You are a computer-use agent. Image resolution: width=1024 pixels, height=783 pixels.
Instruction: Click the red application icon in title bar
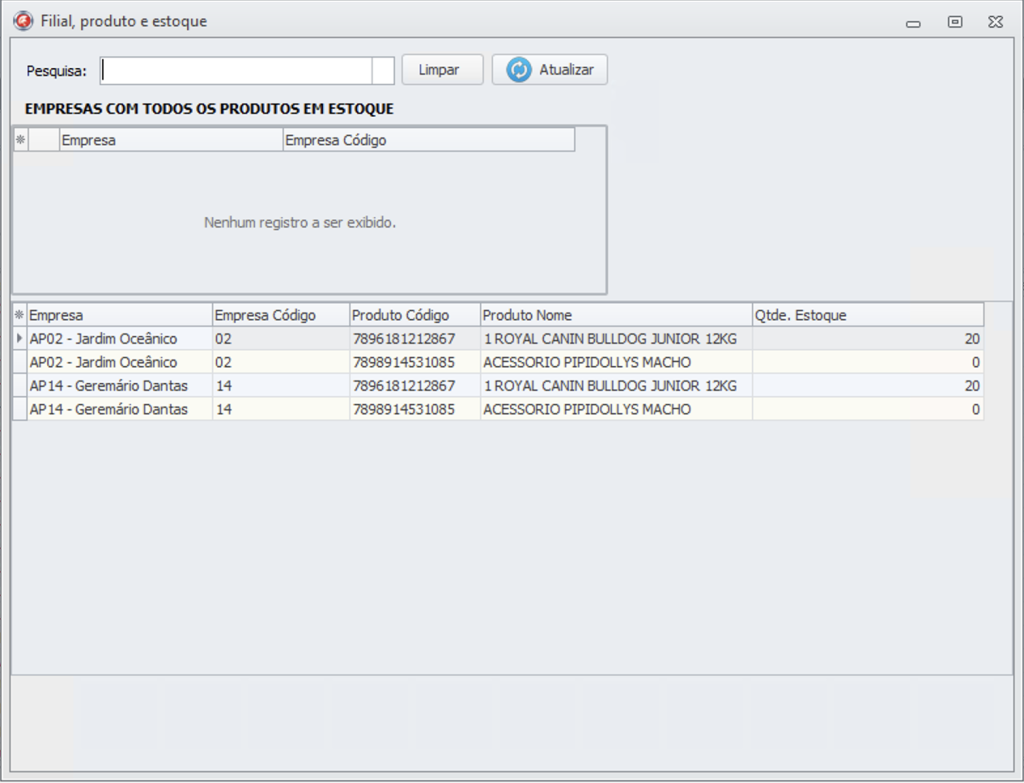tap(23, 21)
